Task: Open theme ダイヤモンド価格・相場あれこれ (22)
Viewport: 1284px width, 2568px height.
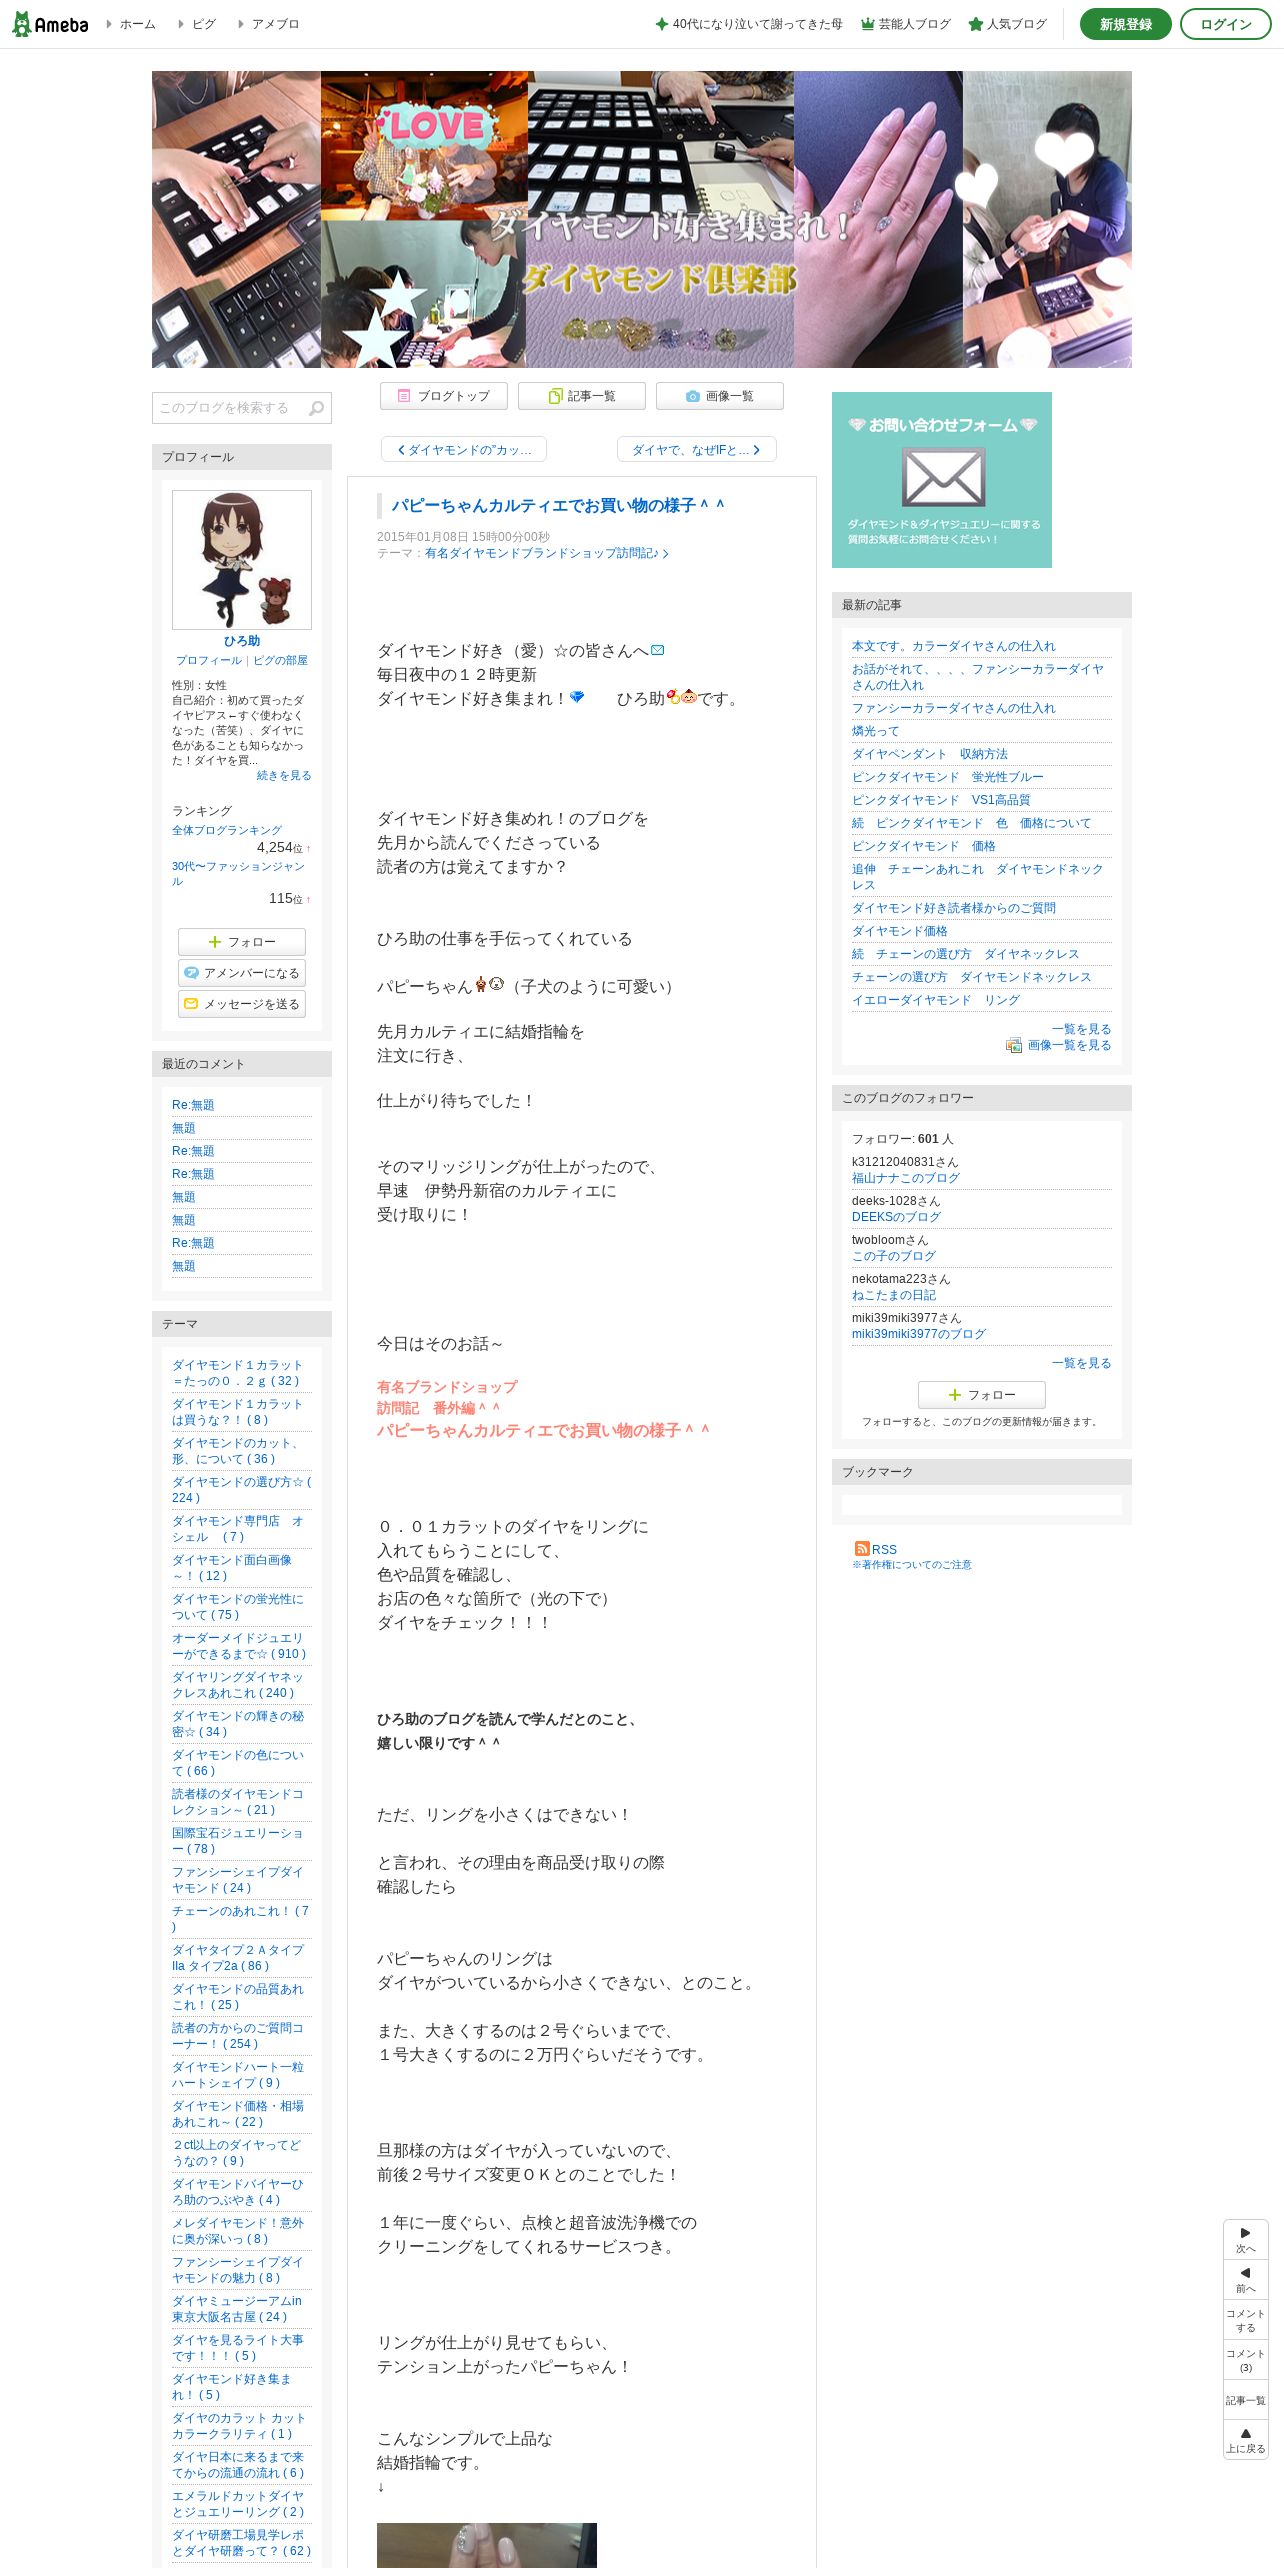Action: tap(238, 2114)
